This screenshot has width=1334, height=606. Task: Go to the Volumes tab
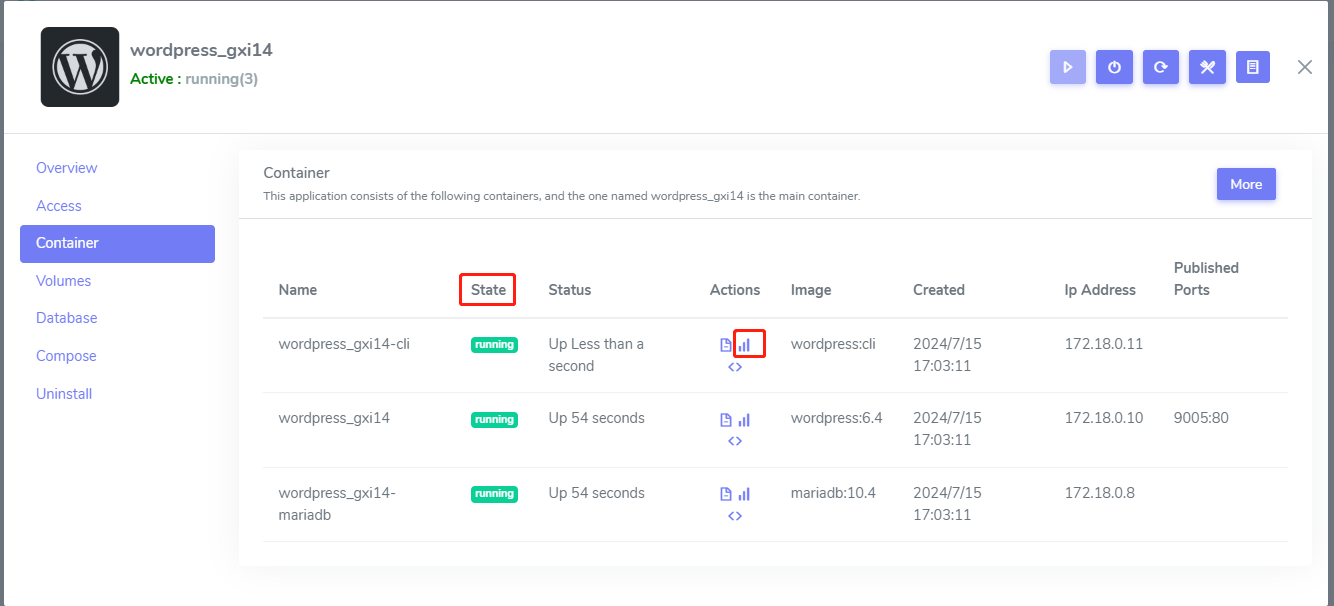[63, 281]
